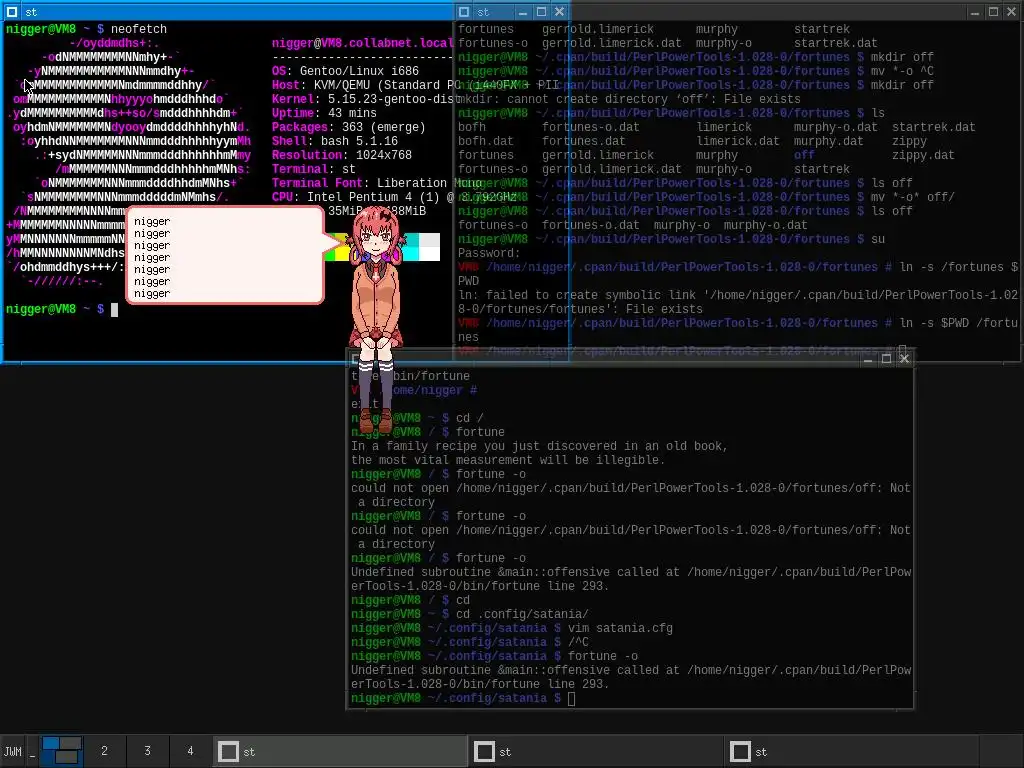Screen dimensions: 1024x768
Task: Click 'zippy.dat' in the ls output
Action: click(923, 155)
